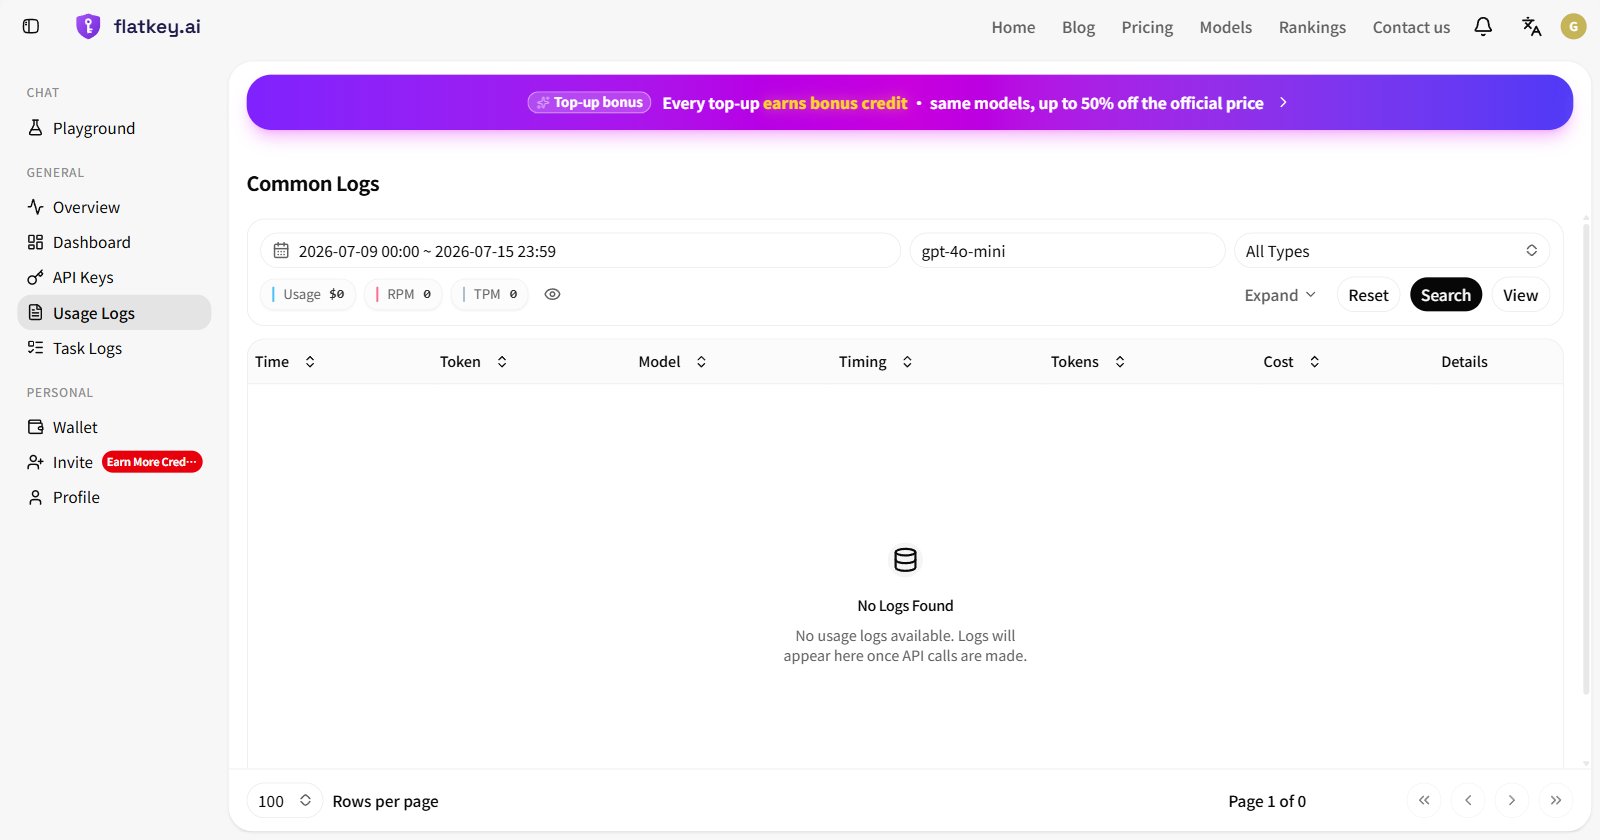Toggle the eye icon to hide stats
This screenshot has height=840, width=1600.
point(552,294)
